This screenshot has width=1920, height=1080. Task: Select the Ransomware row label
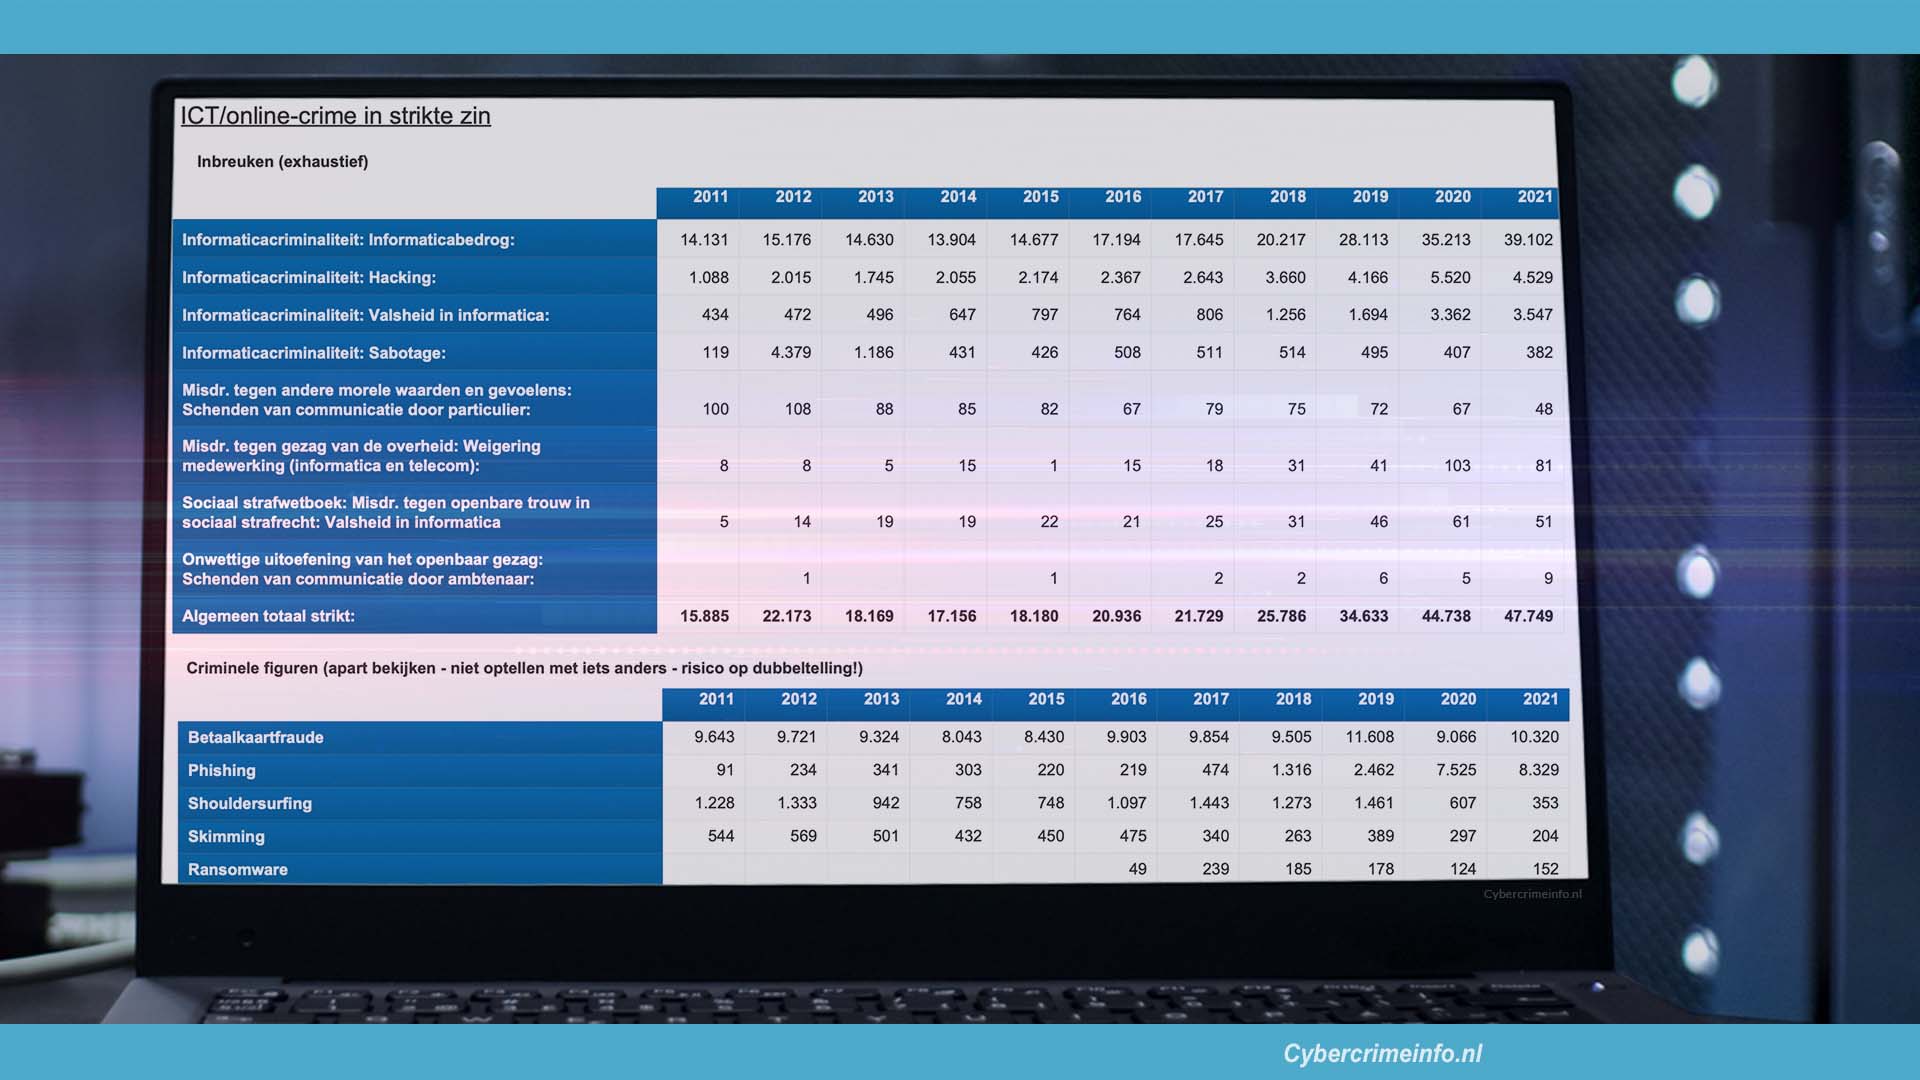238,870
